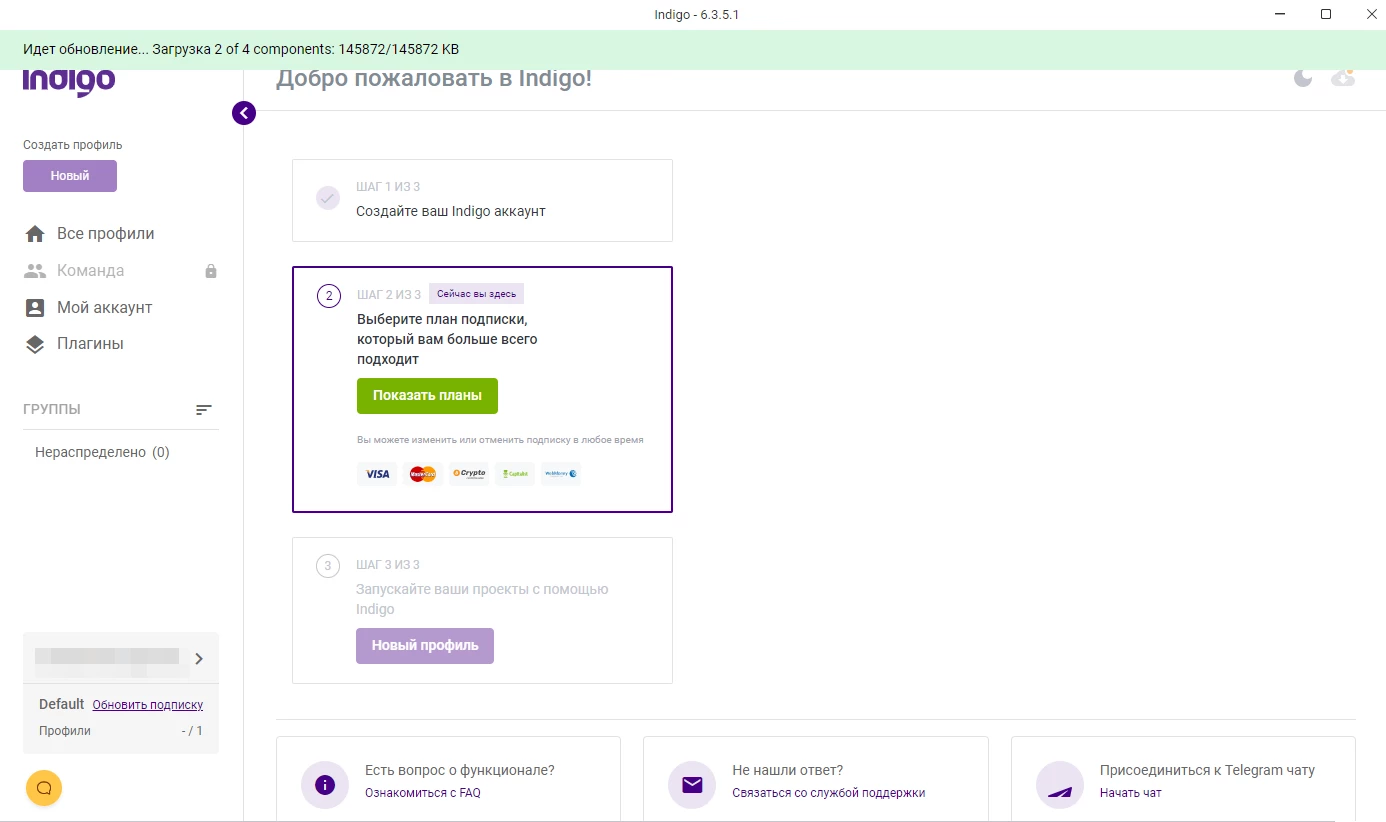Click the info icon in the FAQ card
Image resolution: width=1386 pixels, height=822 pixels.
tap(325, 785)
